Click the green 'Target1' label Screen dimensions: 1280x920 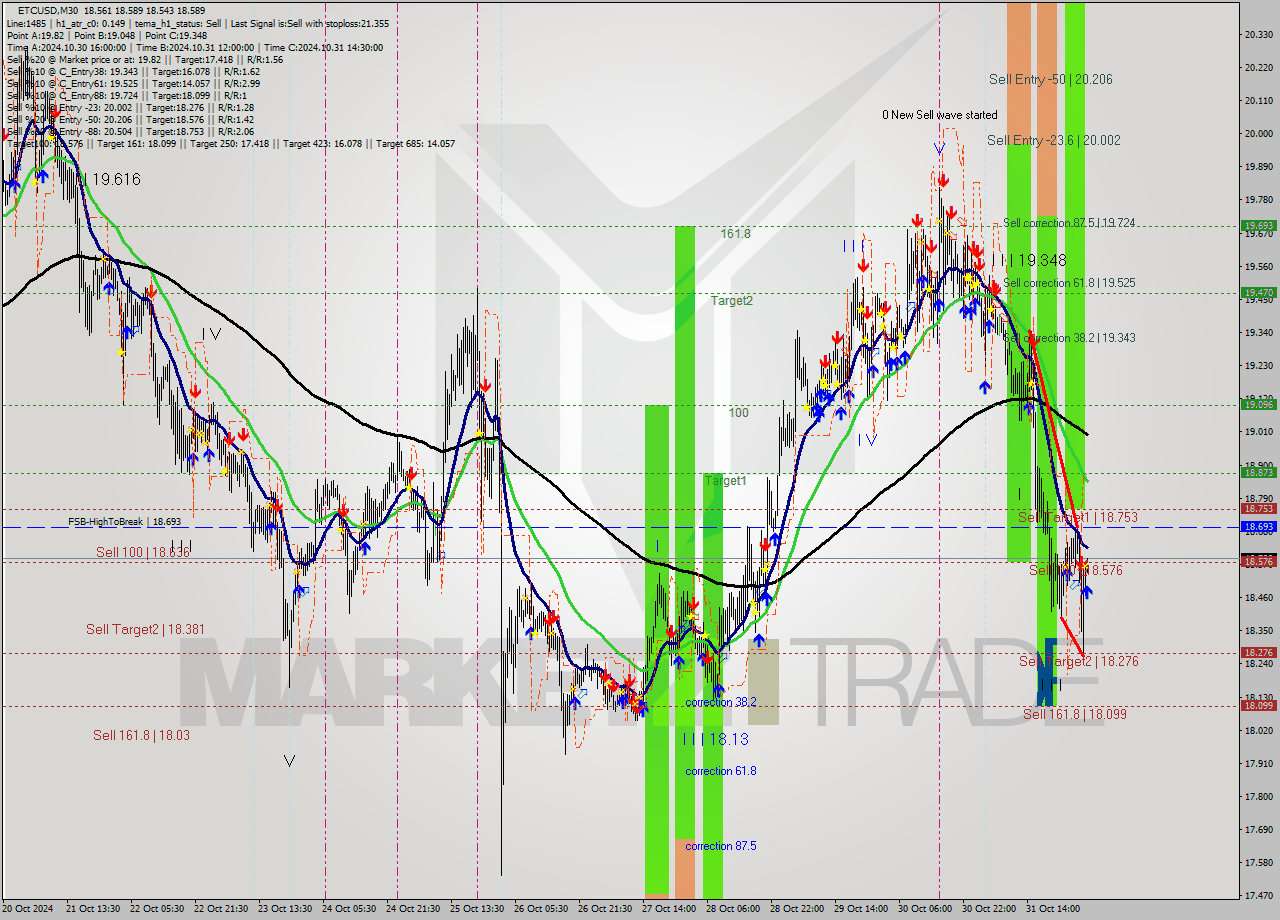pyautogui.click(x=725, y=481)
